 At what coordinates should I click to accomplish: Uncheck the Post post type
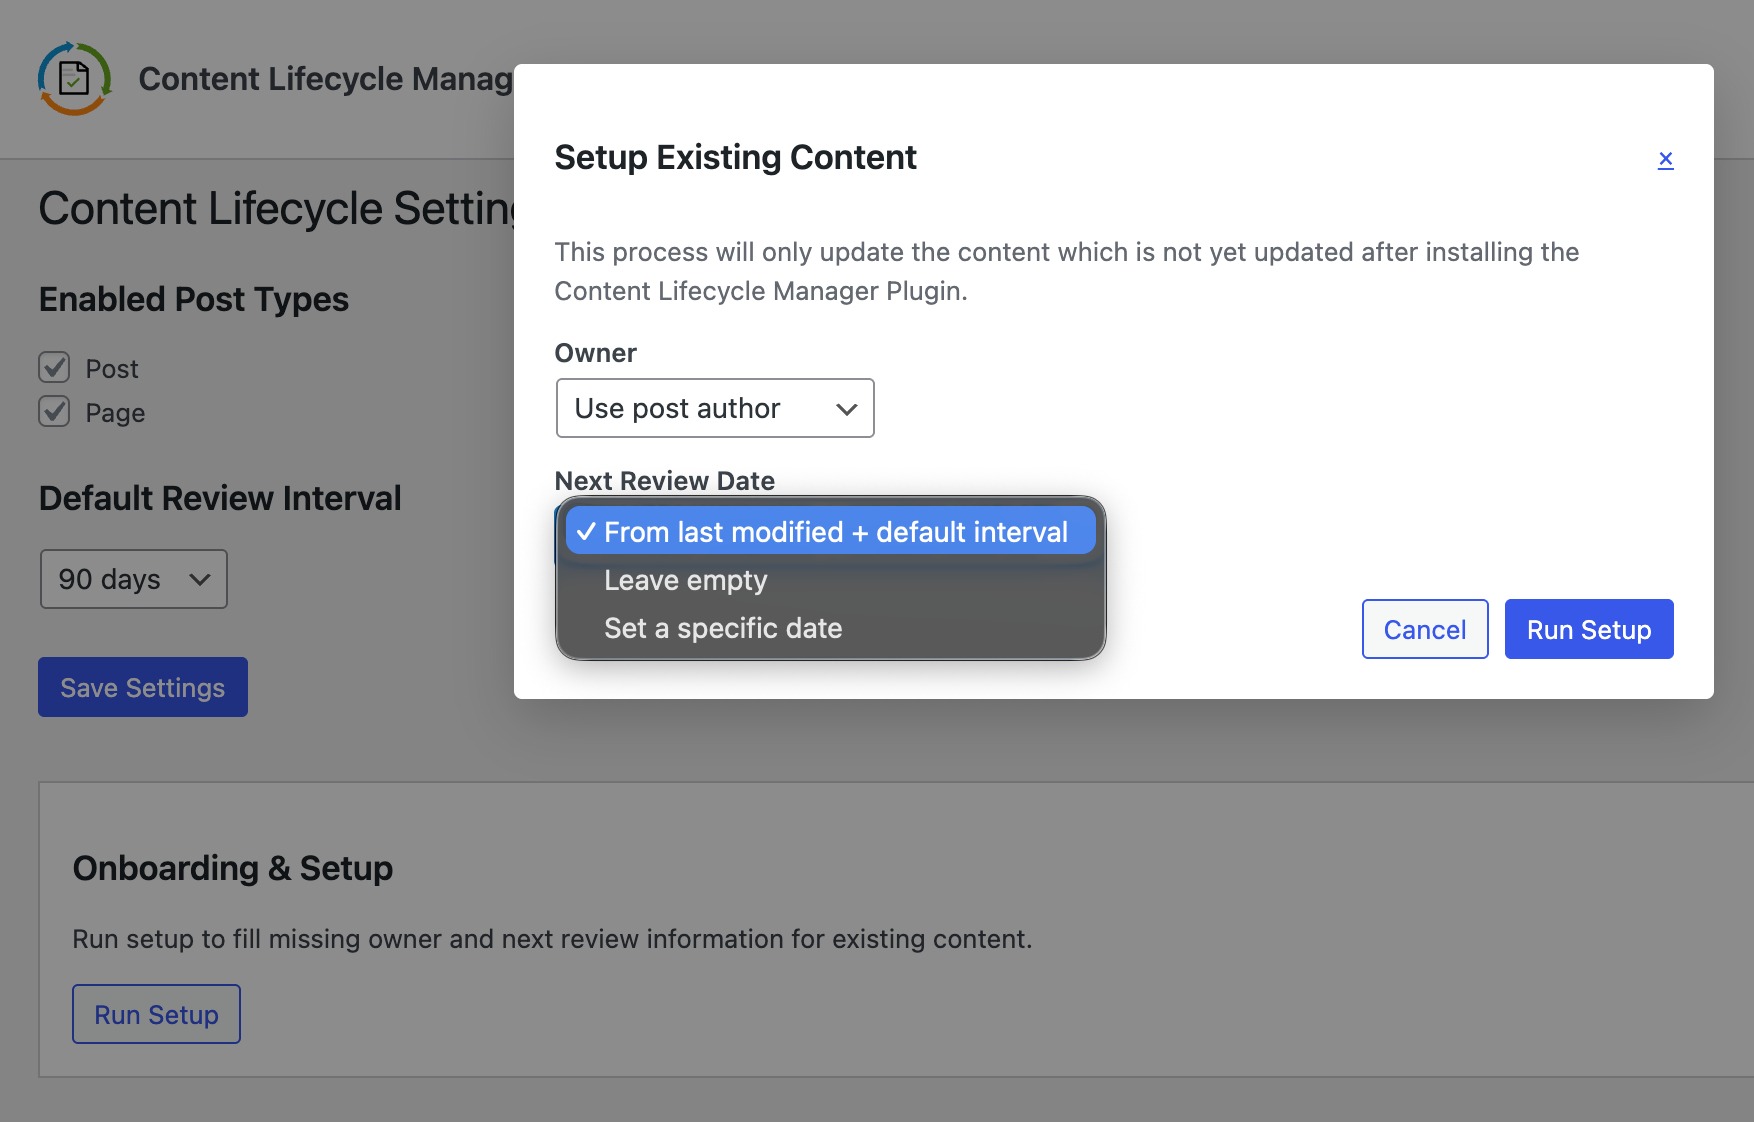[54, 368]
